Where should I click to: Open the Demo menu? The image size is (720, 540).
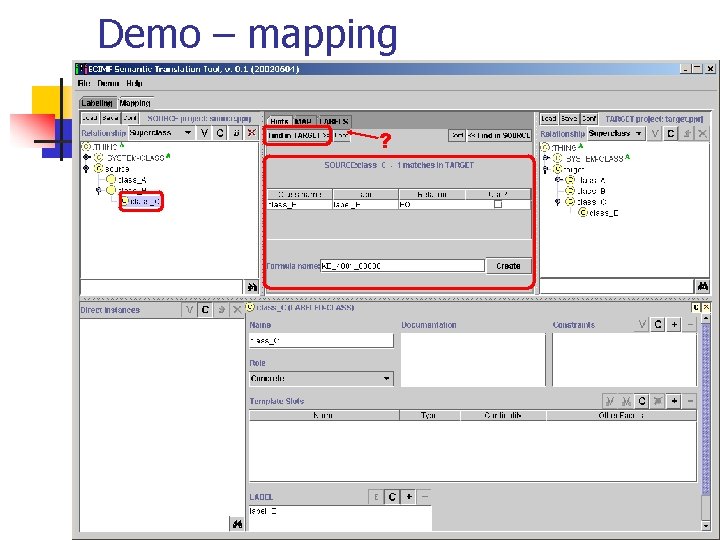click(x=108, y=83)
